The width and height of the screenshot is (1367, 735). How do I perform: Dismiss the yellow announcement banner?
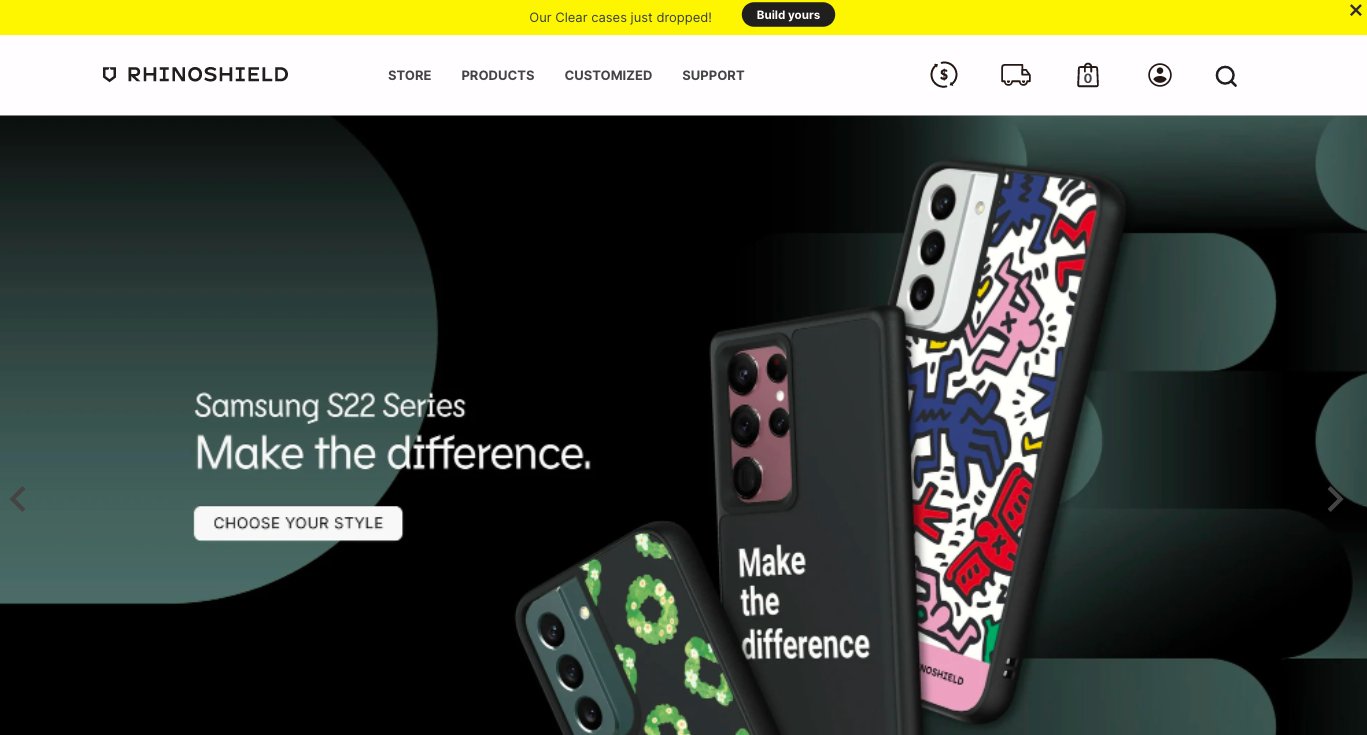pyautogui.click(x=1355, y=11)
